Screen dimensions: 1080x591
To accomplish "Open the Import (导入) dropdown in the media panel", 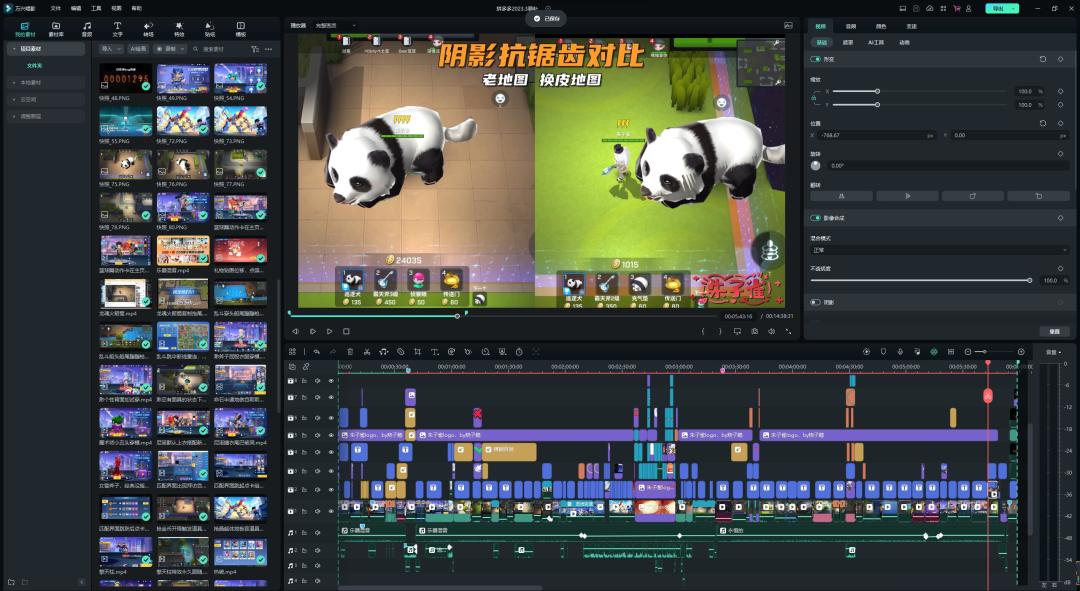I will coord(111,49).
